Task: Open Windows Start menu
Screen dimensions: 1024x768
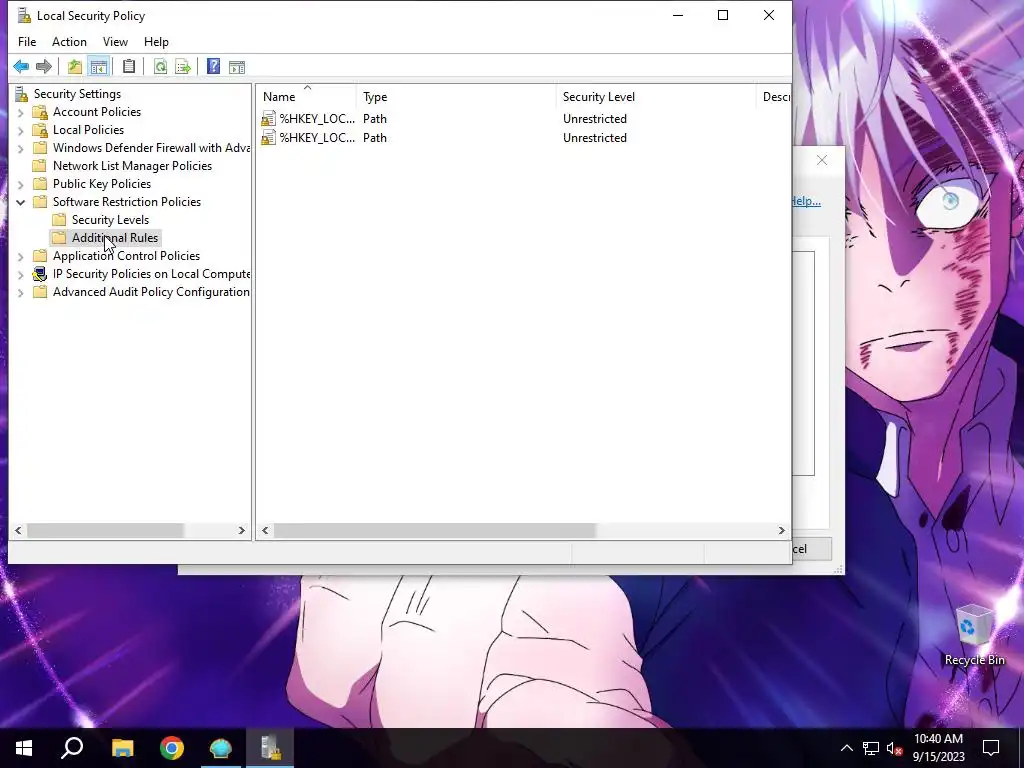Action: tap(24, 748)
